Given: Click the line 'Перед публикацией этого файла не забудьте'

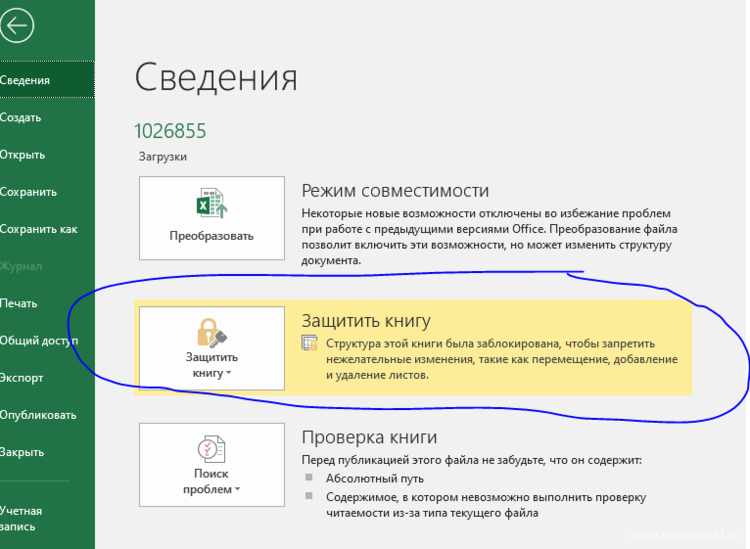Looking at the screenshot, I should [472, 460].
